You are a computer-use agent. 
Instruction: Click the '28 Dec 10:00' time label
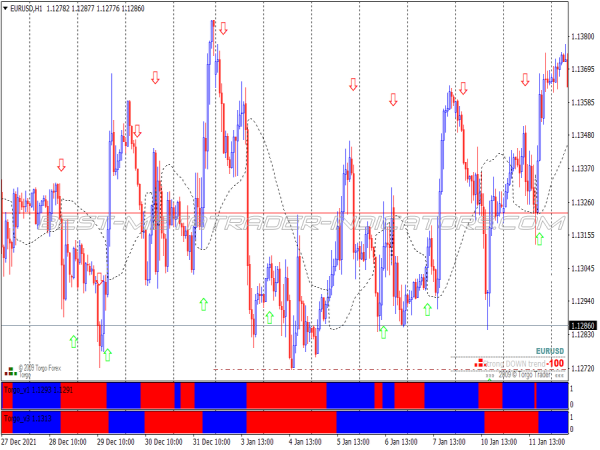tap(68, 442)
